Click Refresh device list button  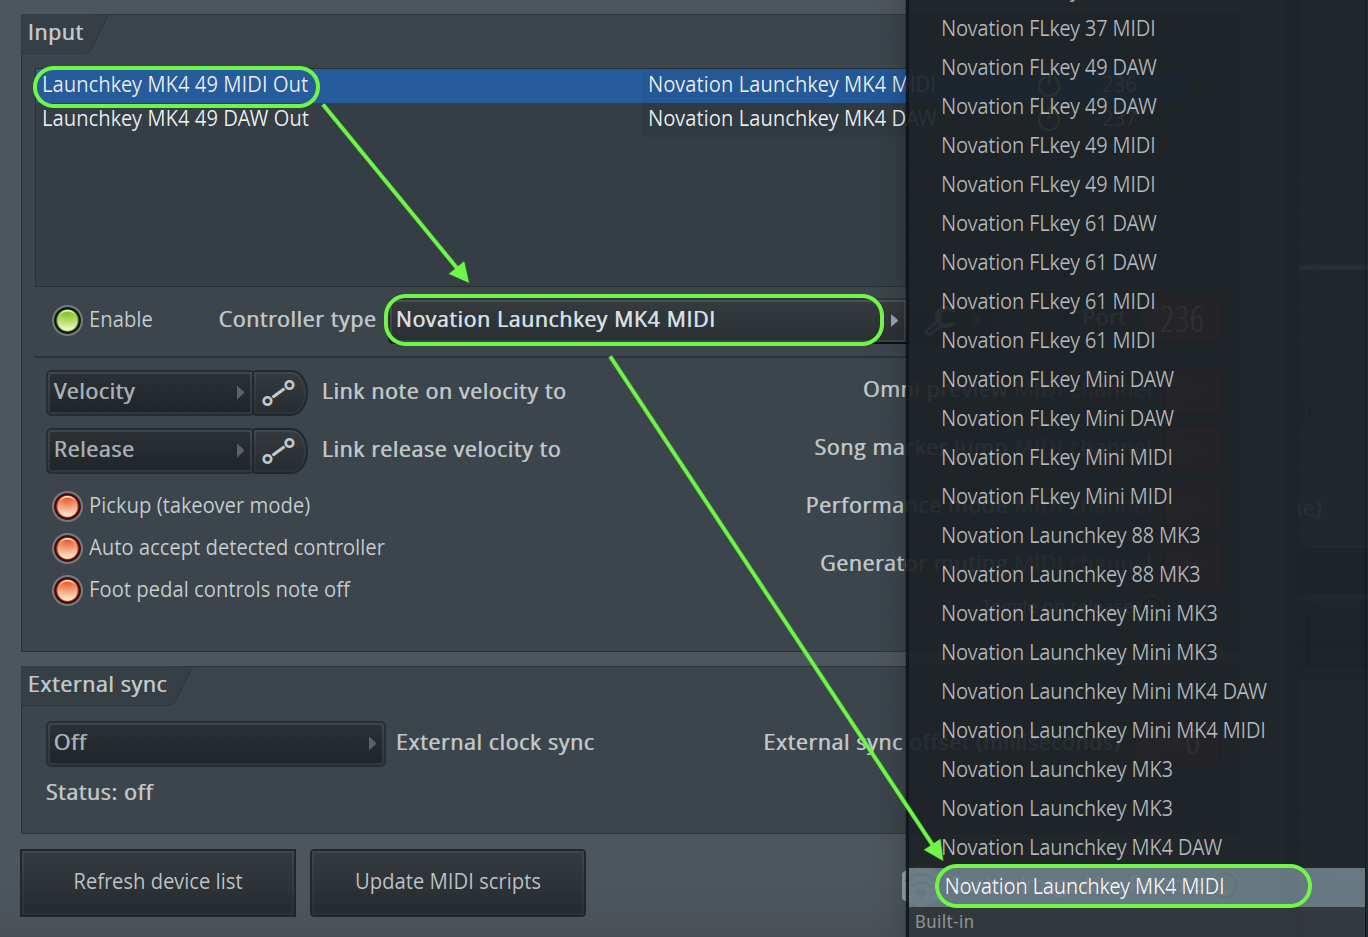click(x=158, y=882)
